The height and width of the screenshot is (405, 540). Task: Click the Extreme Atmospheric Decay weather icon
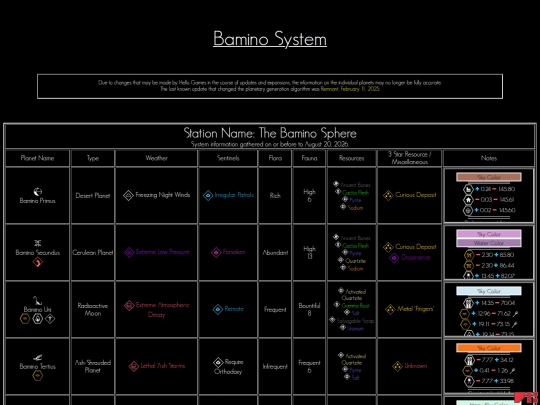129,305
